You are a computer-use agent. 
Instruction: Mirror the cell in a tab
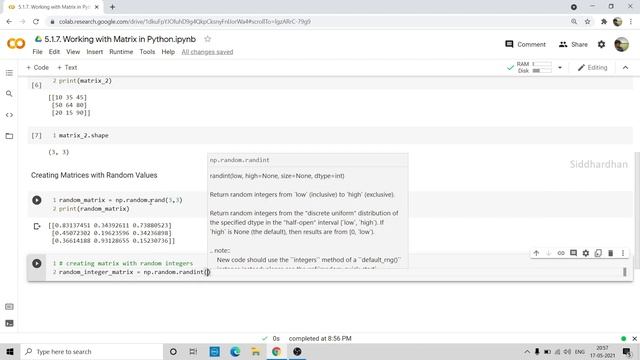click(x=598, y=253)
